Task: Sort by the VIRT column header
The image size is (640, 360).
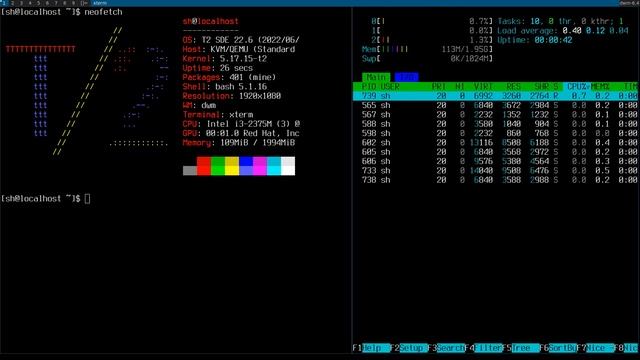Action: point(483,87)
